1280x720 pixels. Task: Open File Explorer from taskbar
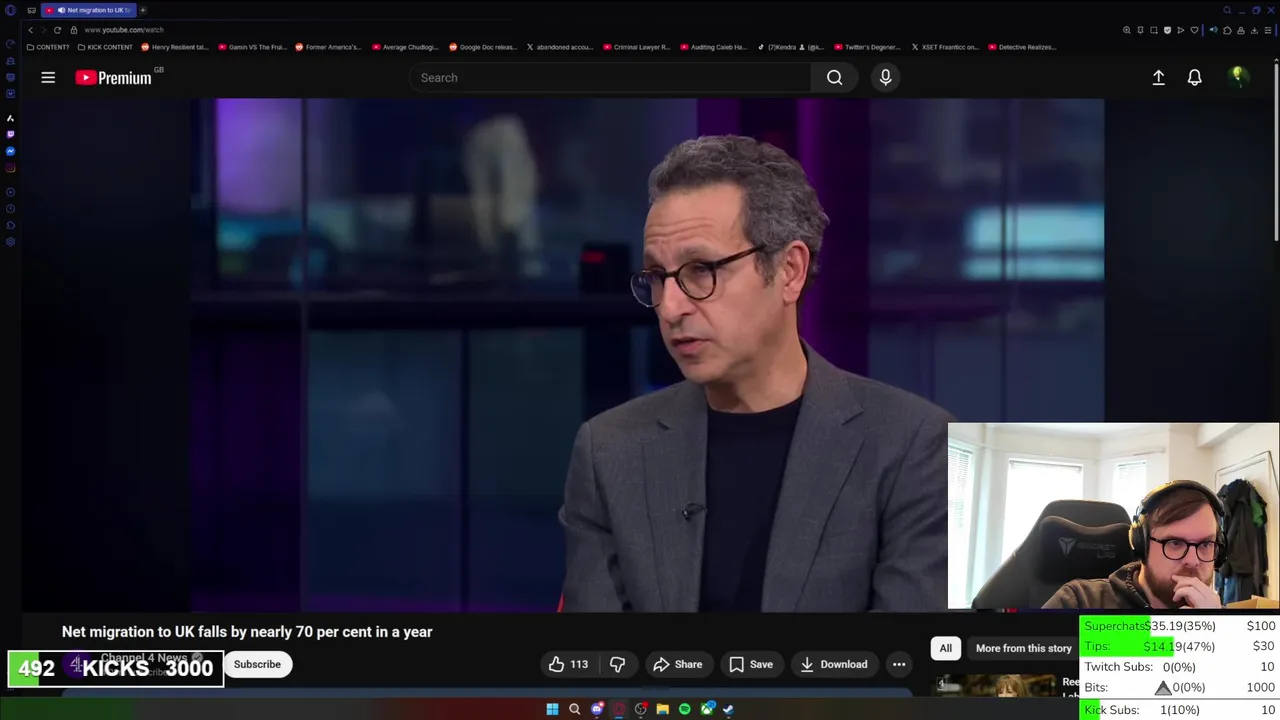coord(662,709)
